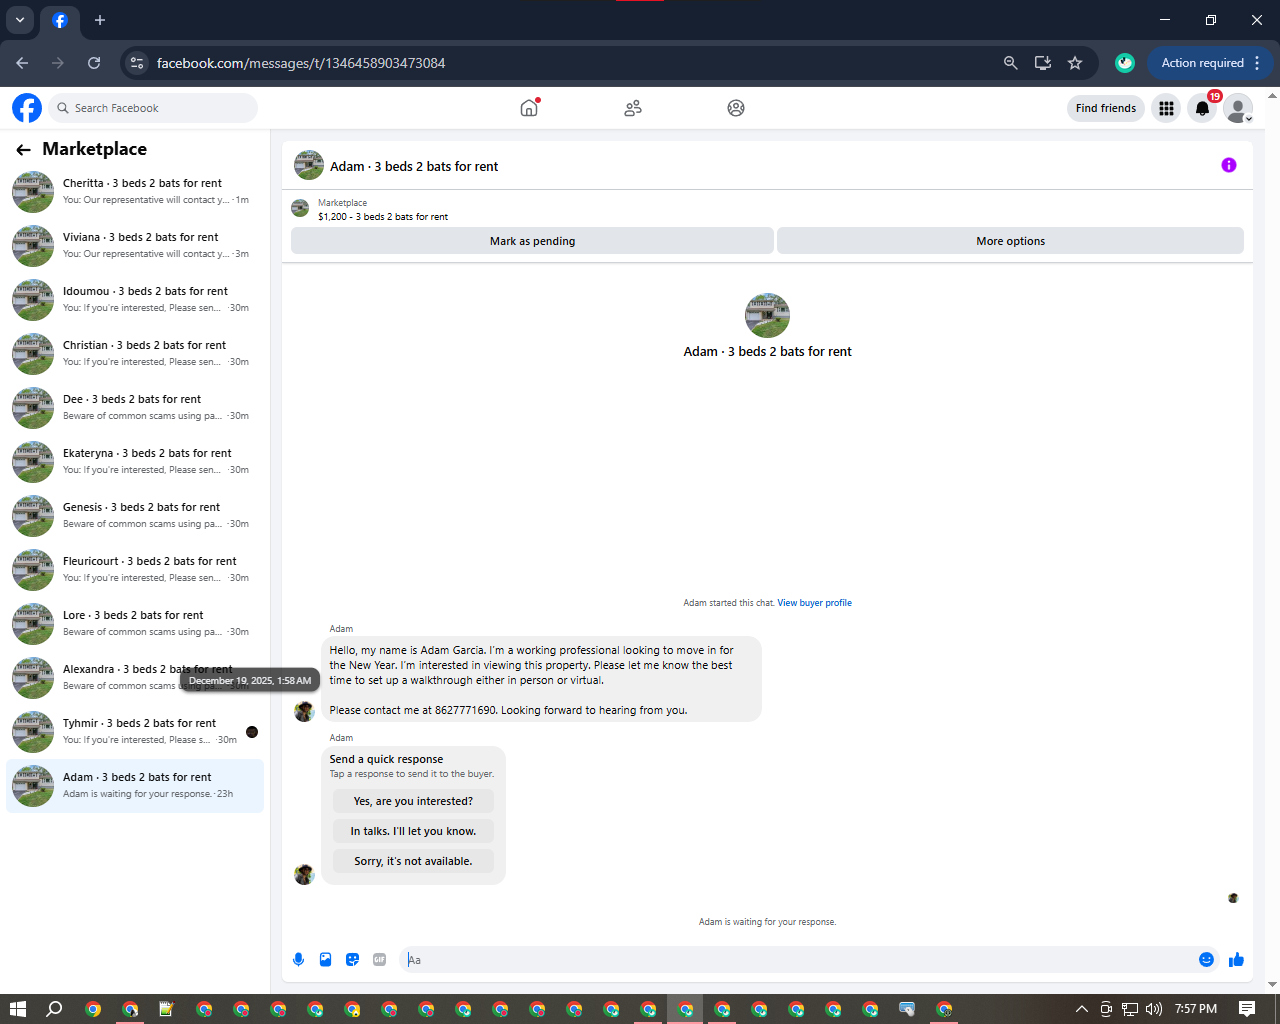
Task: Click the install app icon in address bar
Action: pos(1043,63)
